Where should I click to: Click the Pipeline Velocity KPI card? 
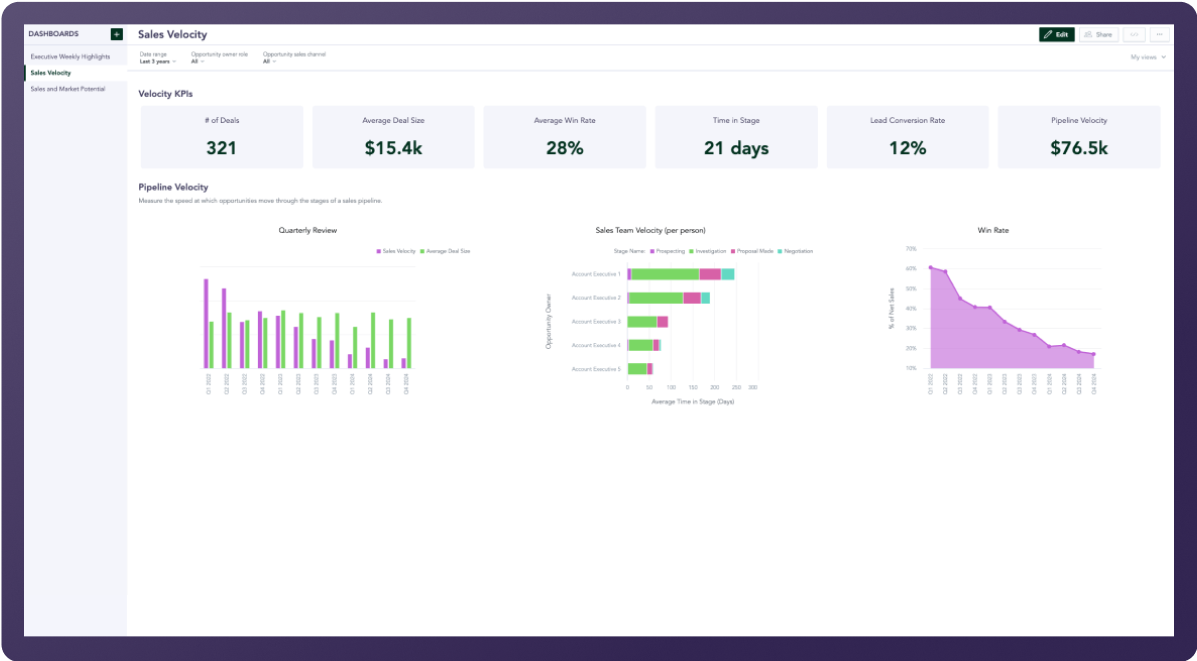point(1079,137)
